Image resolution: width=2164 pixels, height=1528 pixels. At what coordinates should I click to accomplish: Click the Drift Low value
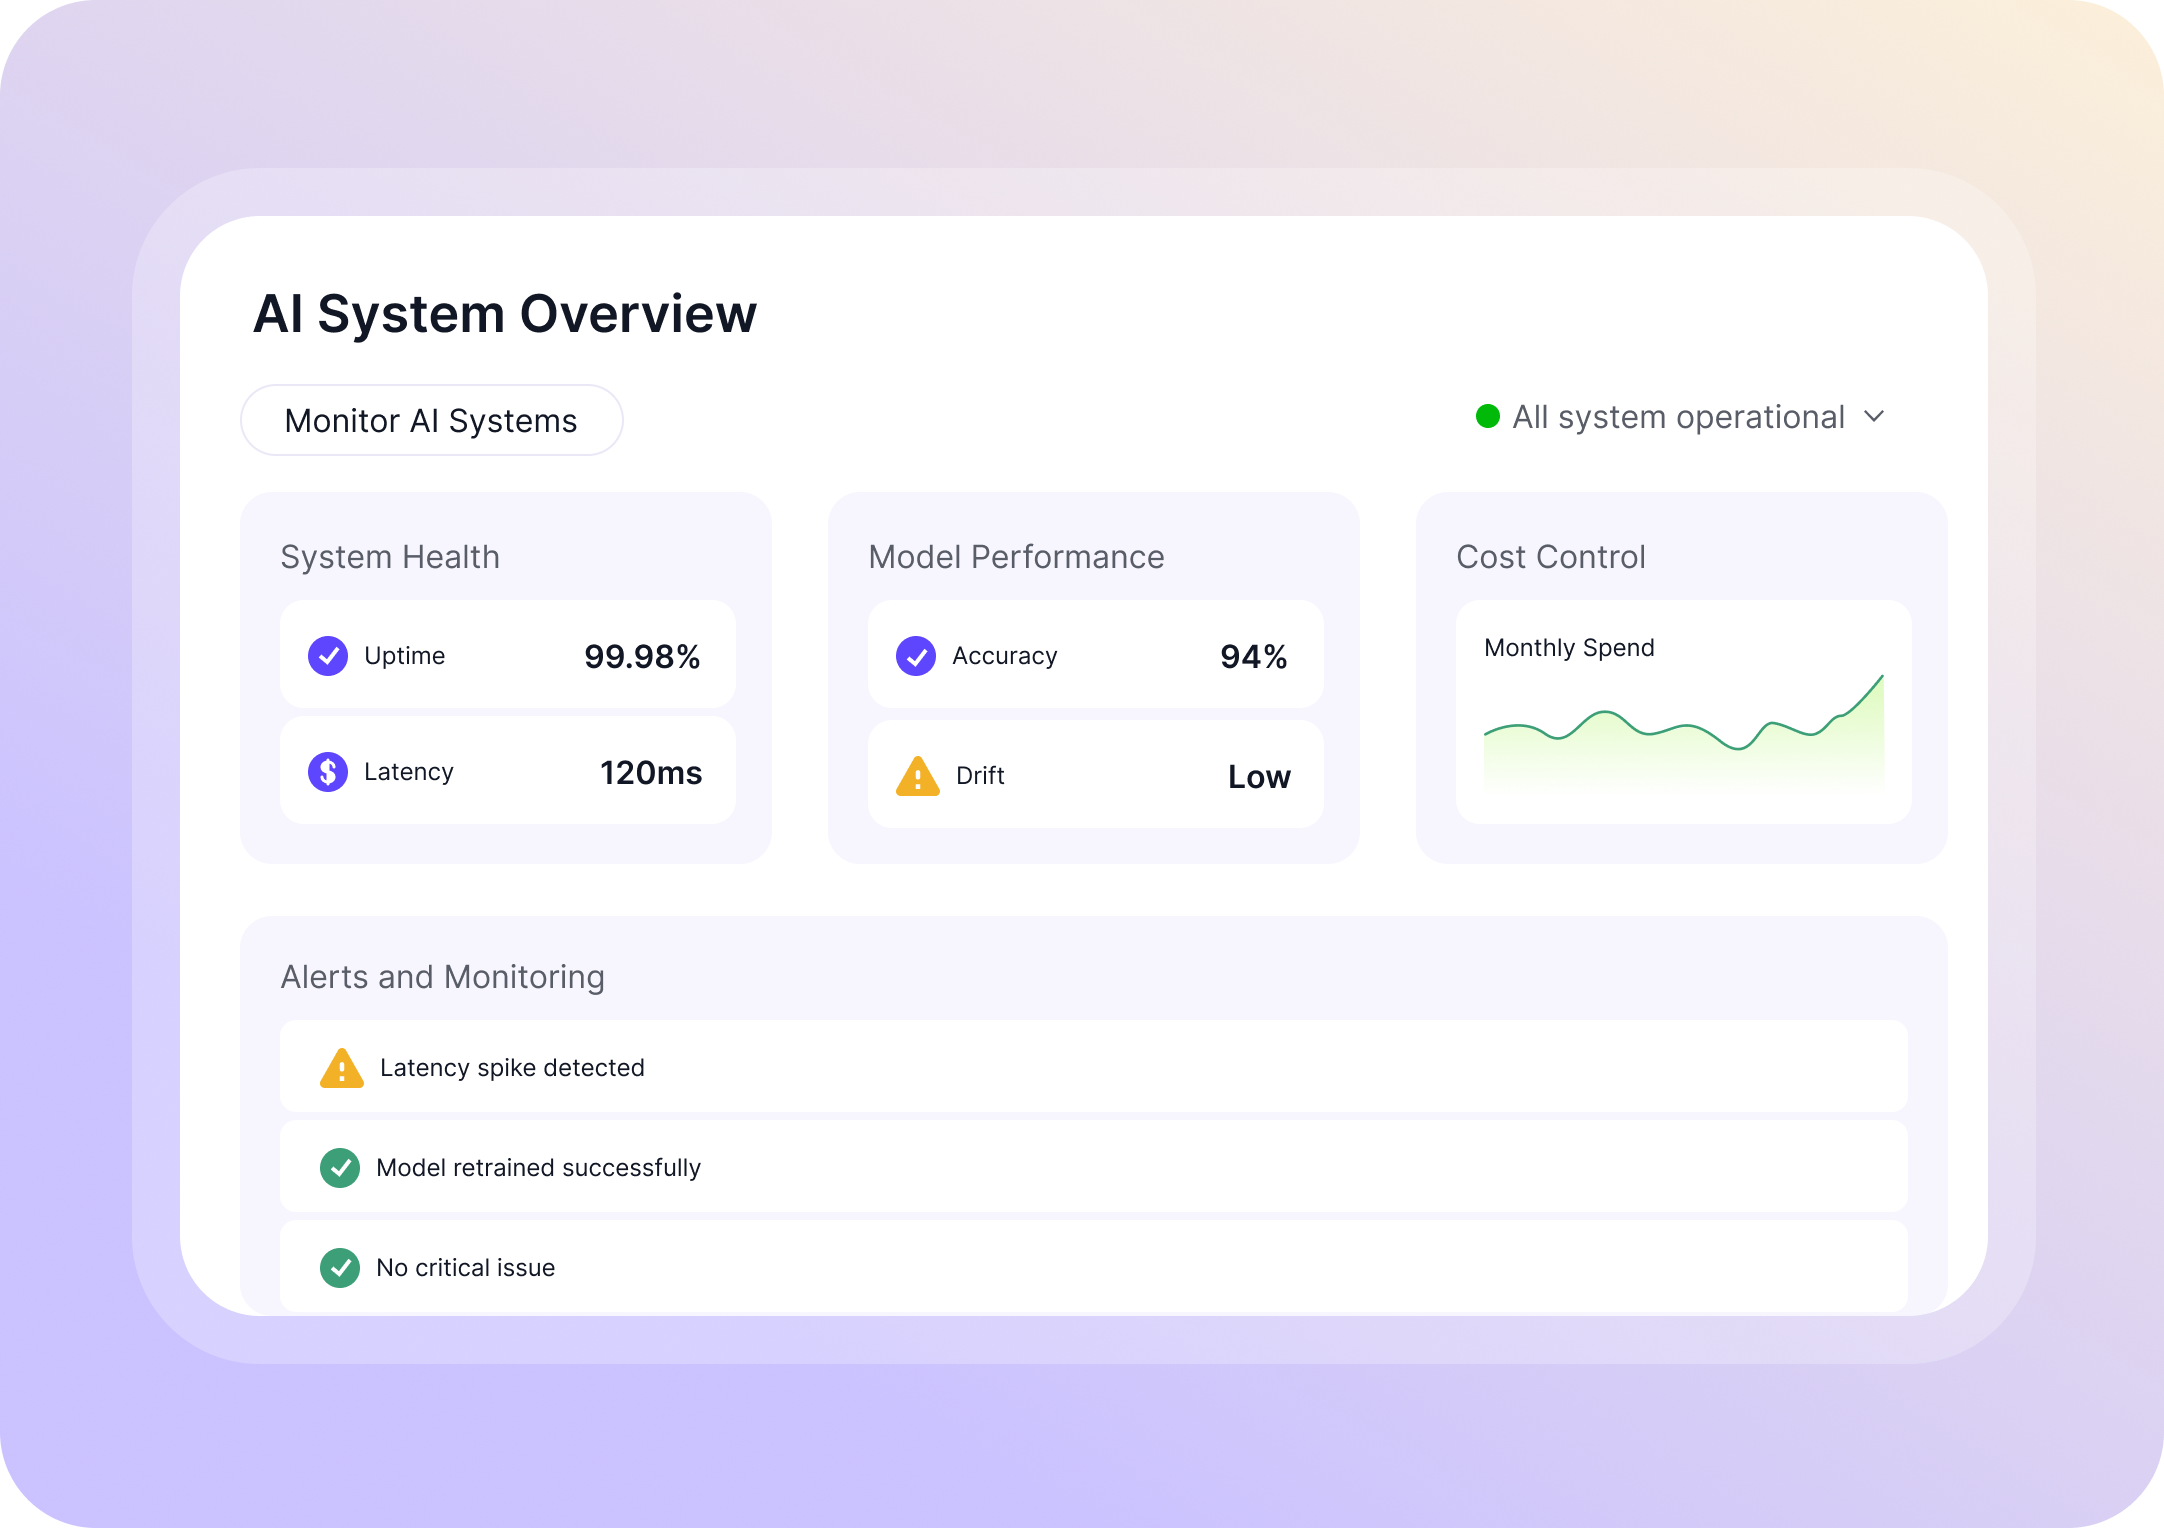click(x=1259, y=777)
